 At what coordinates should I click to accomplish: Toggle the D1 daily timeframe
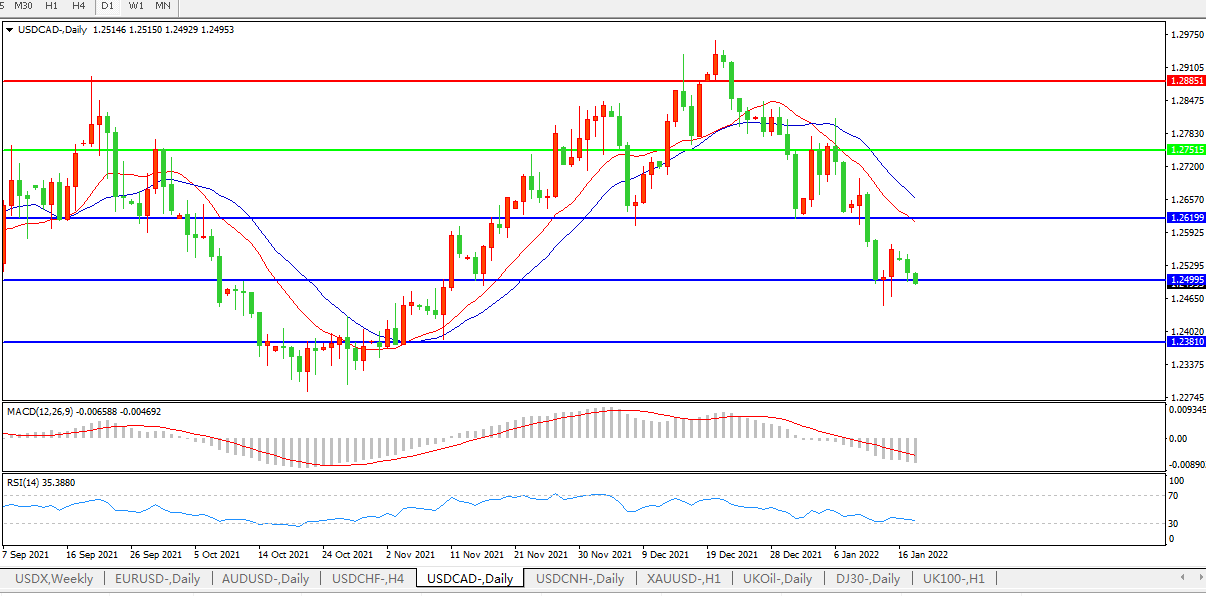pyautogui.click(x=107, y=6)
